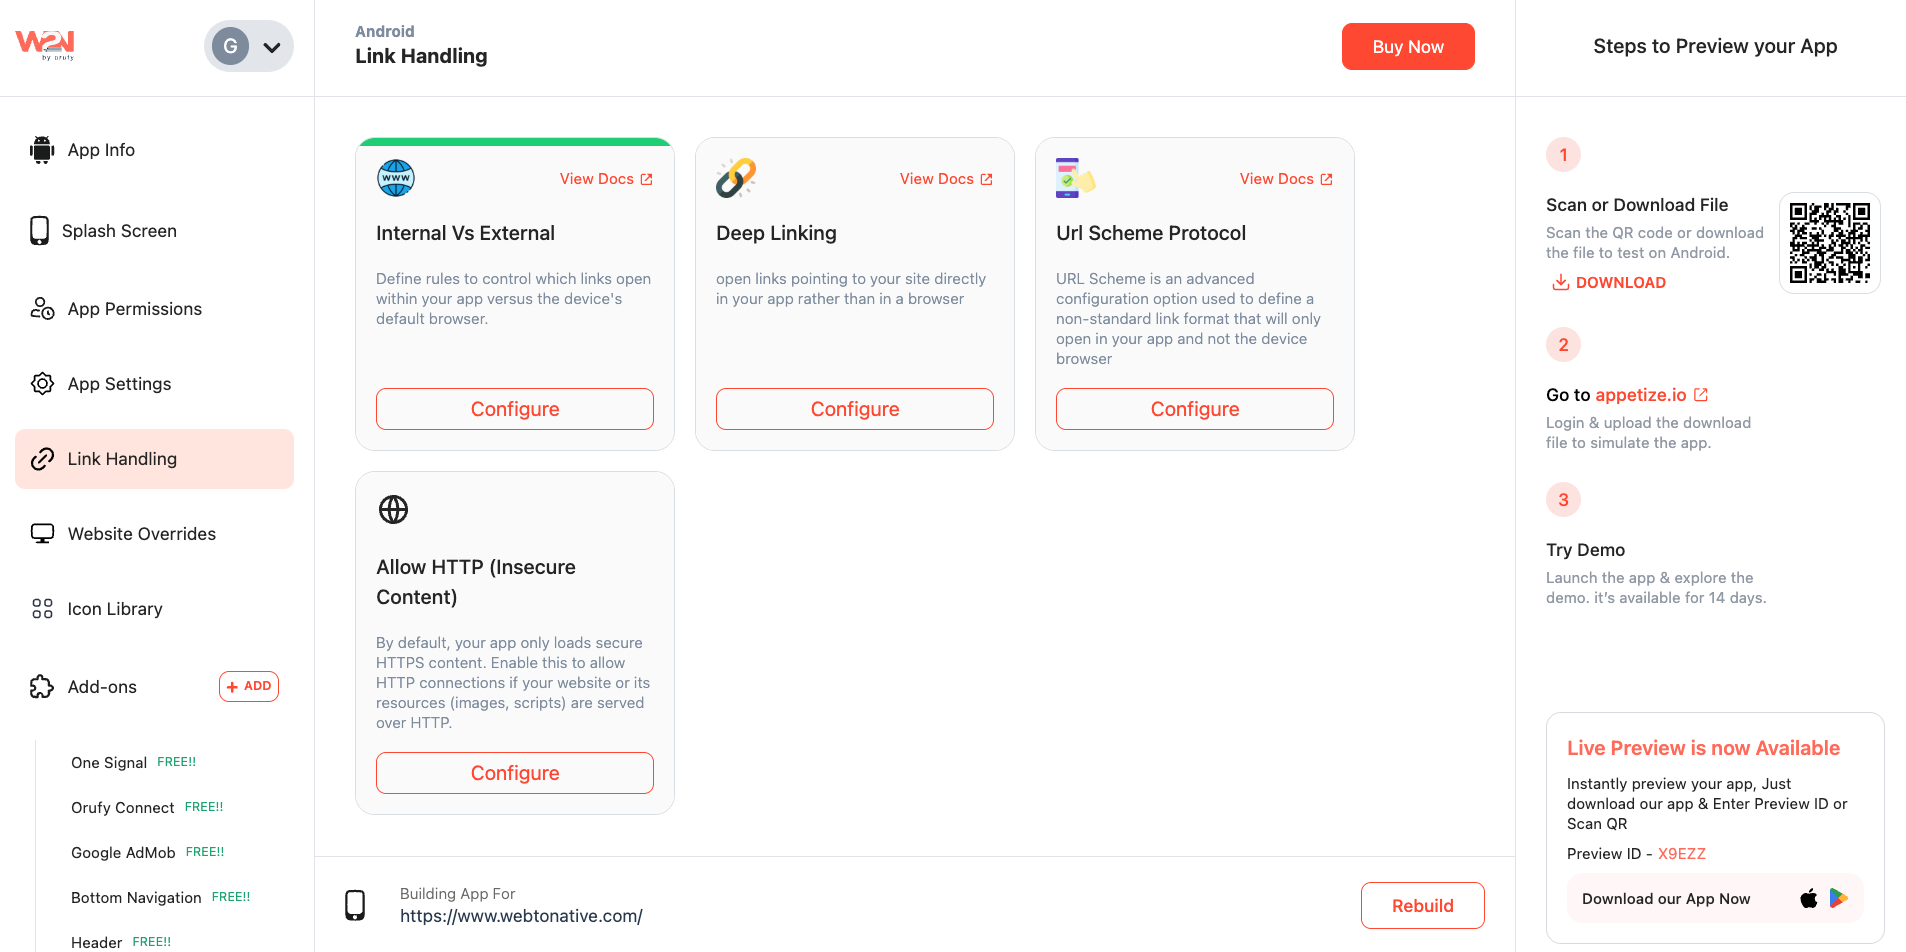Click the Website Overrides monitor icon
Viewport: 1906px width, 952px height.
pos(42,534)
